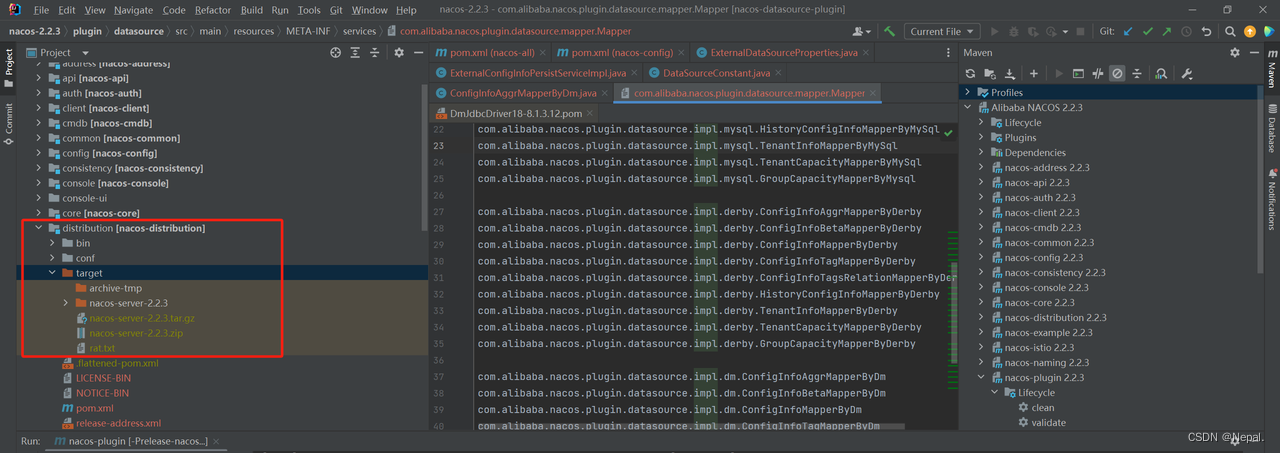1280x453 pixels.
Task: Toggle the Maven tool window stripe
Action: click(x=1272, y=68)
